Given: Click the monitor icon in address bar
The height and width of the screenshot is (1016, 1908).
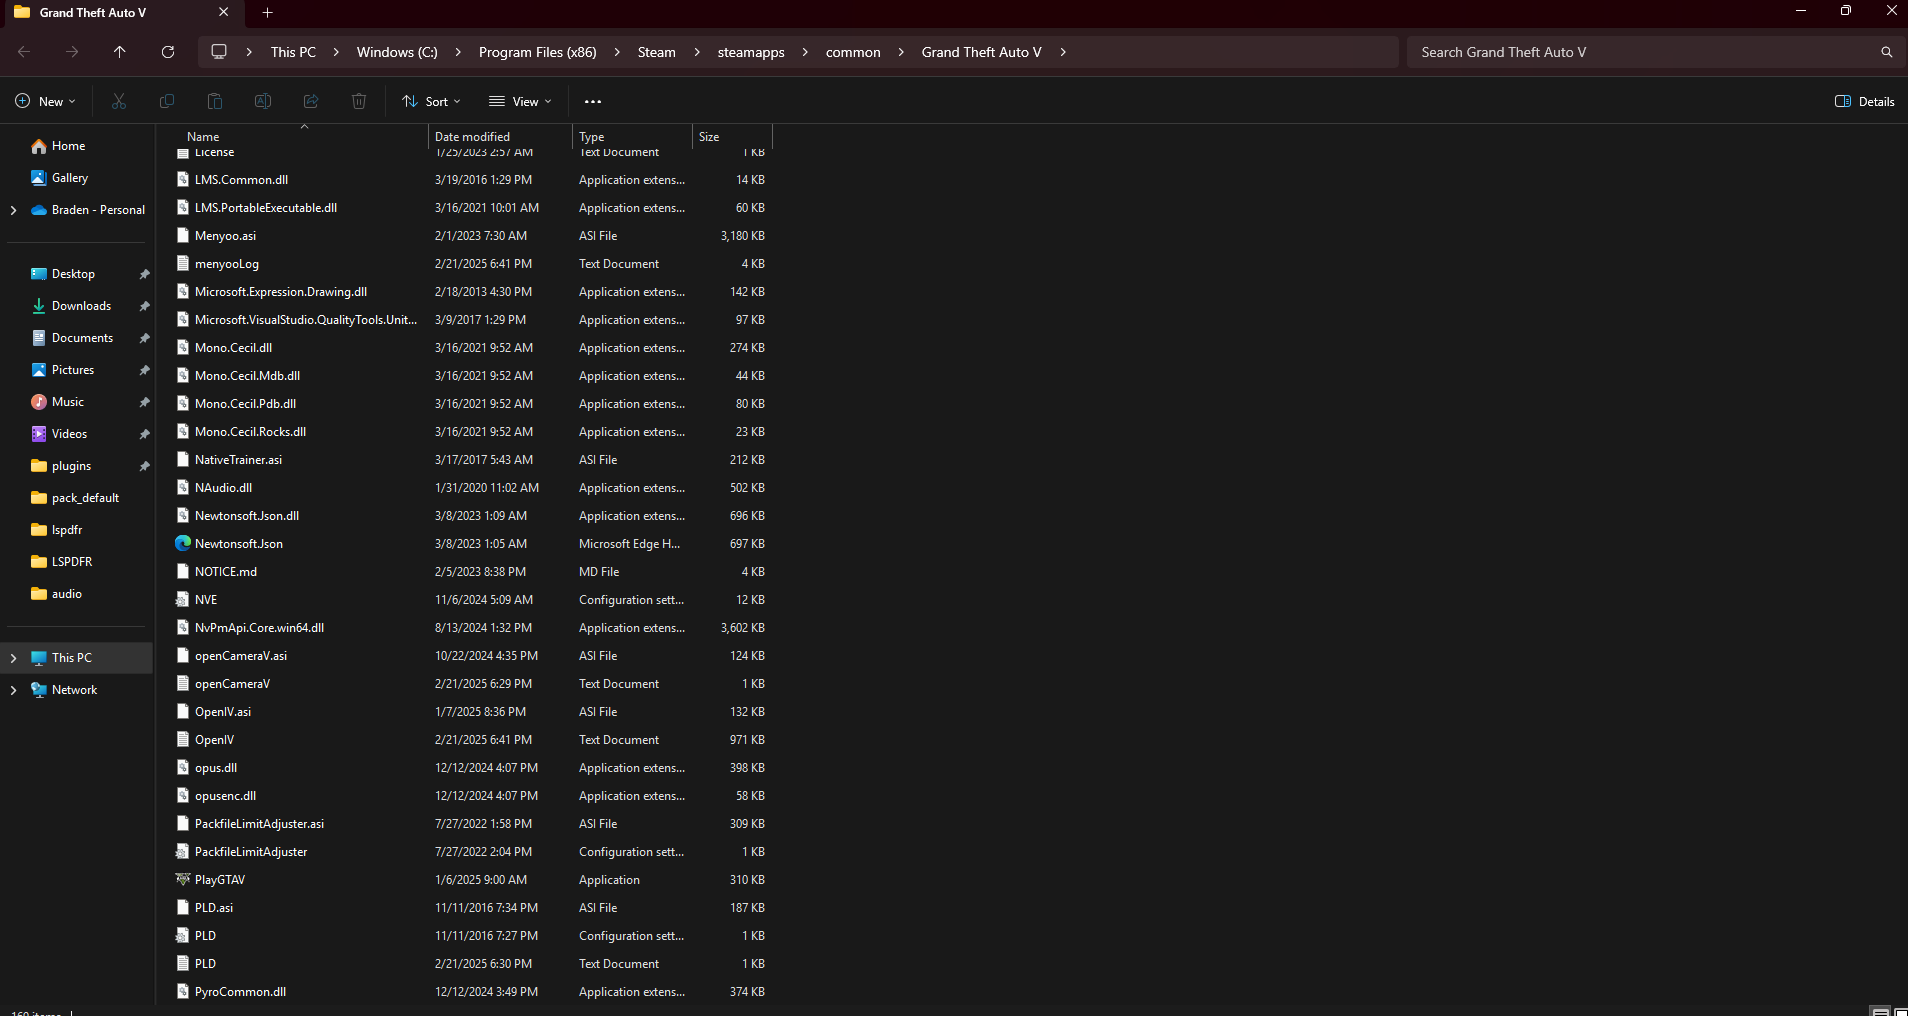Looking at the screenshot, I should click(x=219, y=52).
